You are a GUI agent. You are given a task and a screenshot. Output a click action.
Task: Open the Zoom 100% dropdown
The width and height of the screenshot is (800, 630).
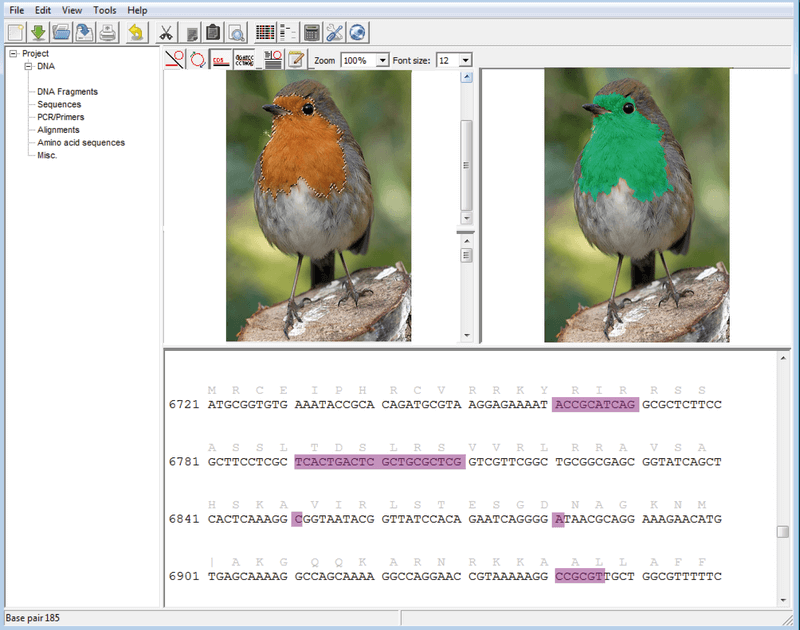382,60
